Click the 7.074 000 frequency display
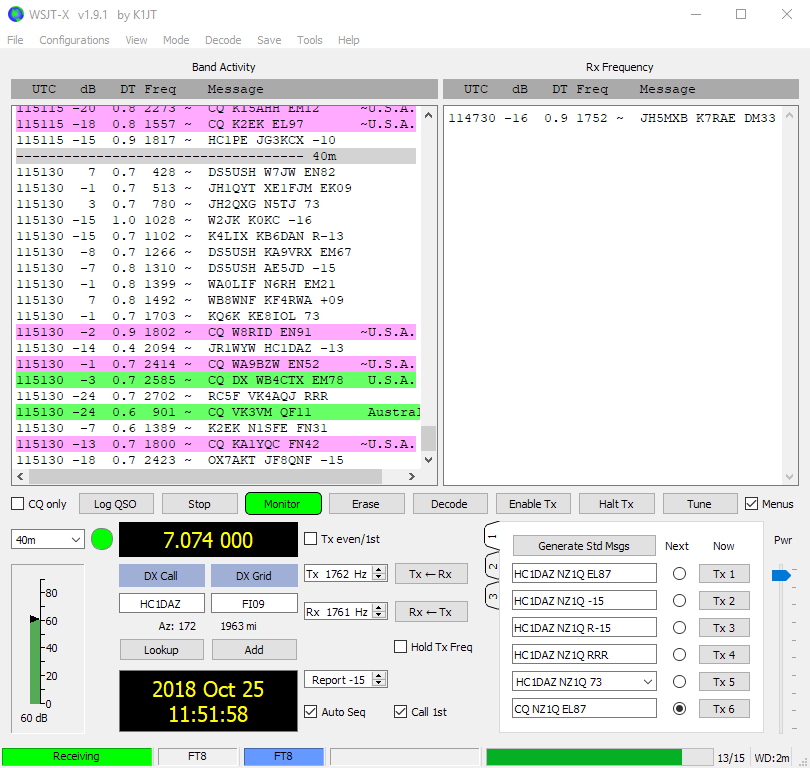Viewport: 810px width, 768px height. click(209, 540)
